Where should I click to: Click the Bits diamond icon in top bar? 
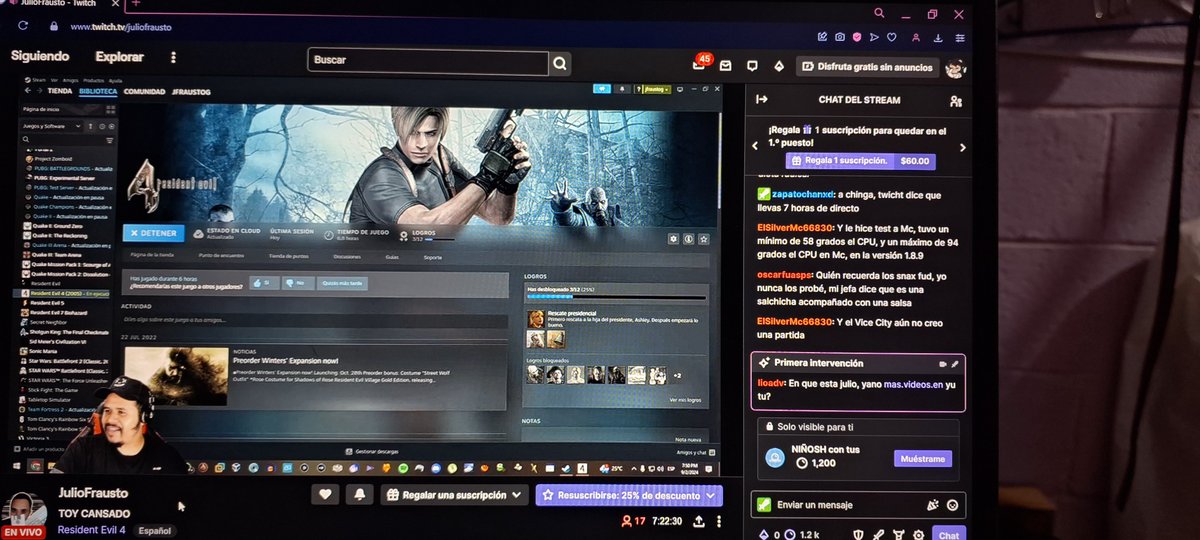coord(779,66)
